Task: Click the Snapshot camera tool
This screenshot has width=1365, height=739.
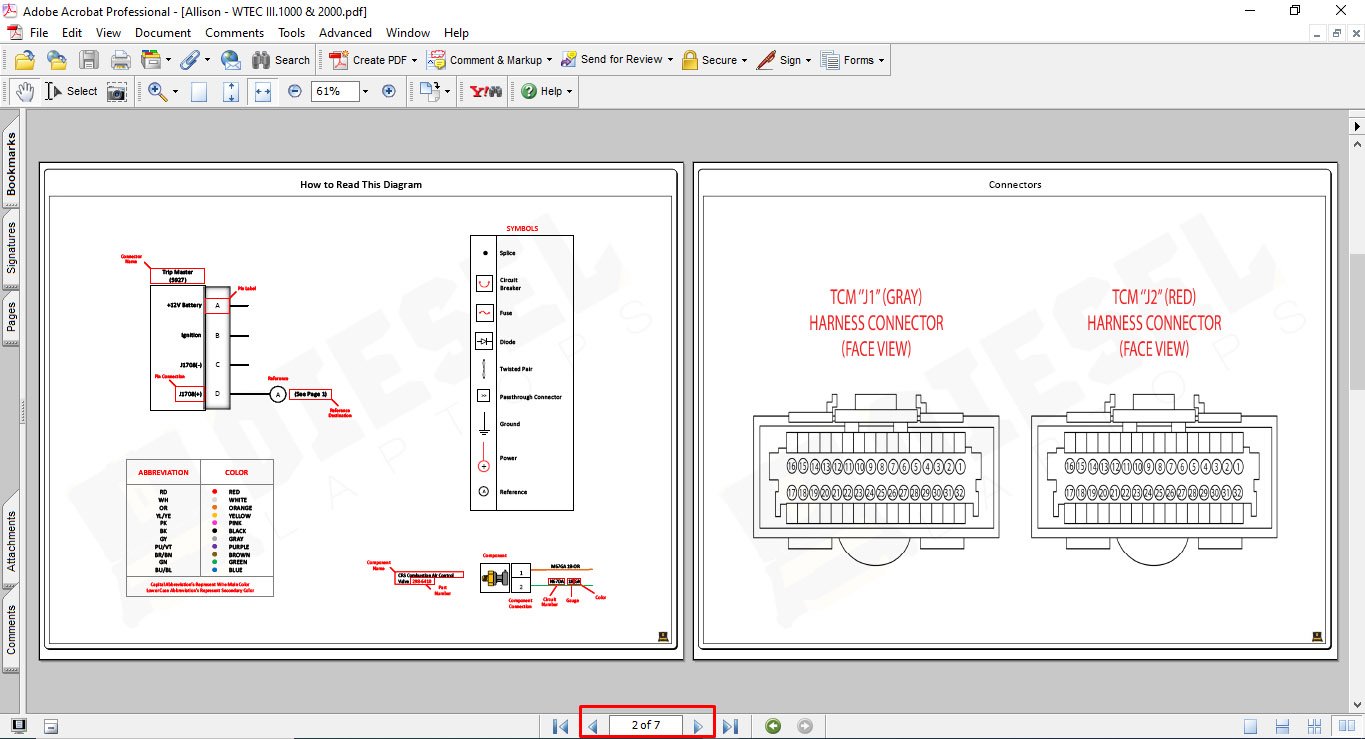Action: (117, 91)
